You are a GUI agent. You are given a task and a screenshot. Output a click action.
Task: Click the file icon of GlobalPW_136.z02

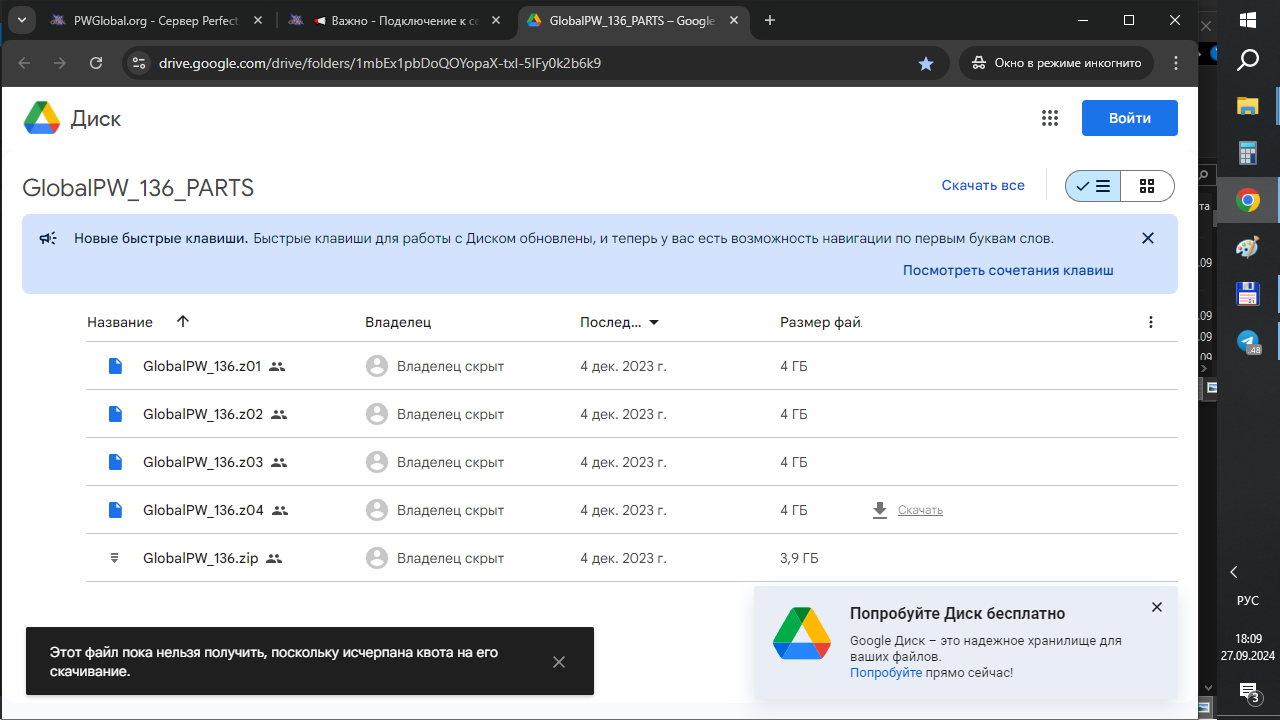[115, 414]
